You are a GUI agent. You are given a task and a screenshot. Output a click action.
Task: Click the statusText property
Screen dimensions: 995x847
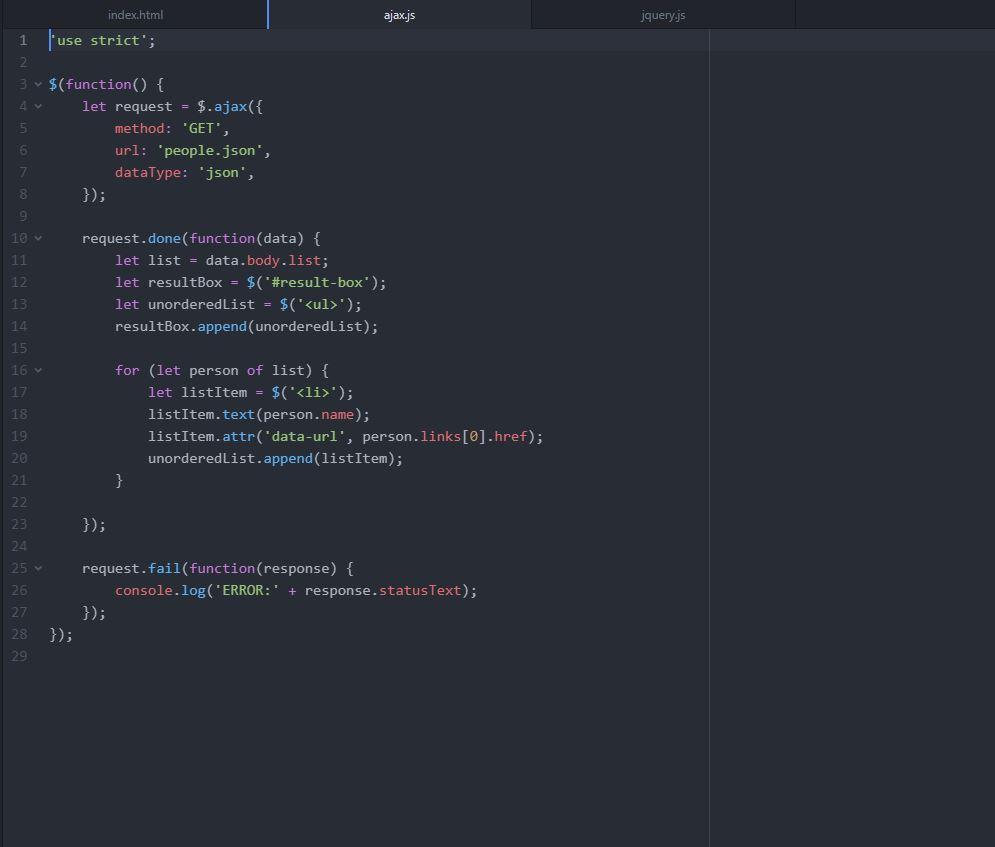click(x=420, y=591)
